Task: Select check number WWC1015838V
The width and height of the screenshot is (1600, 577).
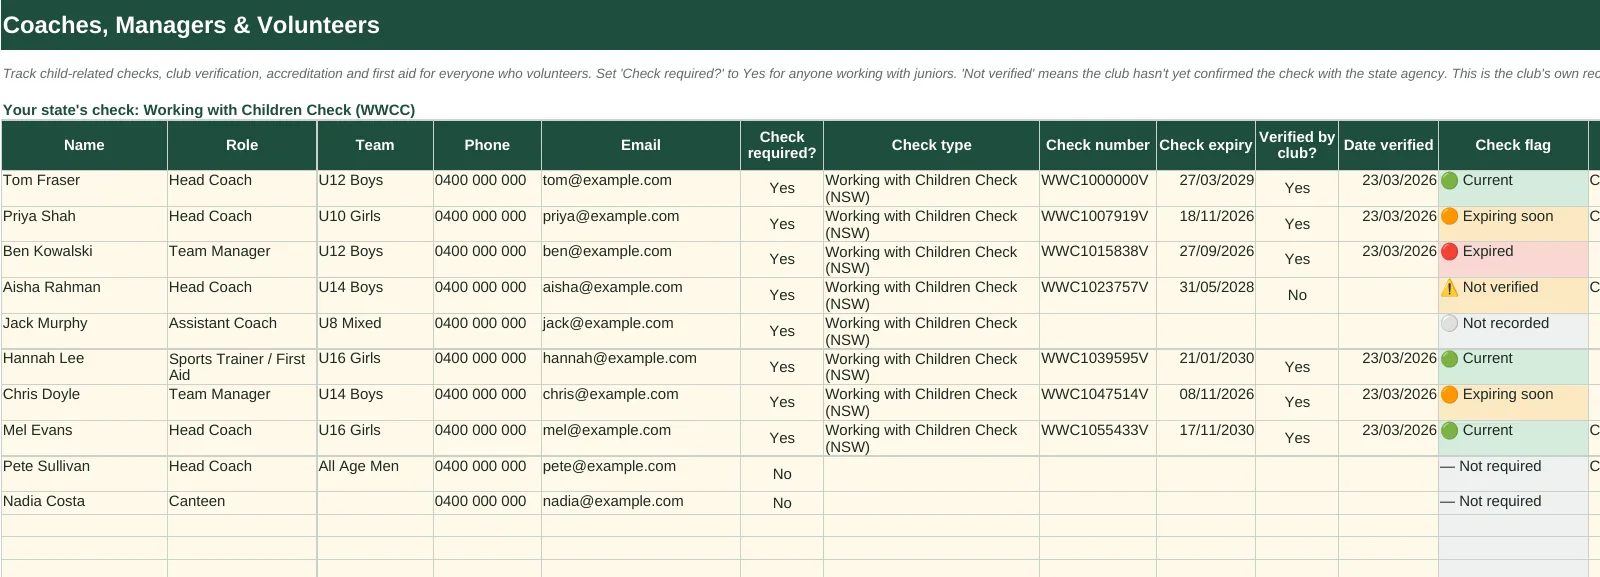Action: point(1098,259)
